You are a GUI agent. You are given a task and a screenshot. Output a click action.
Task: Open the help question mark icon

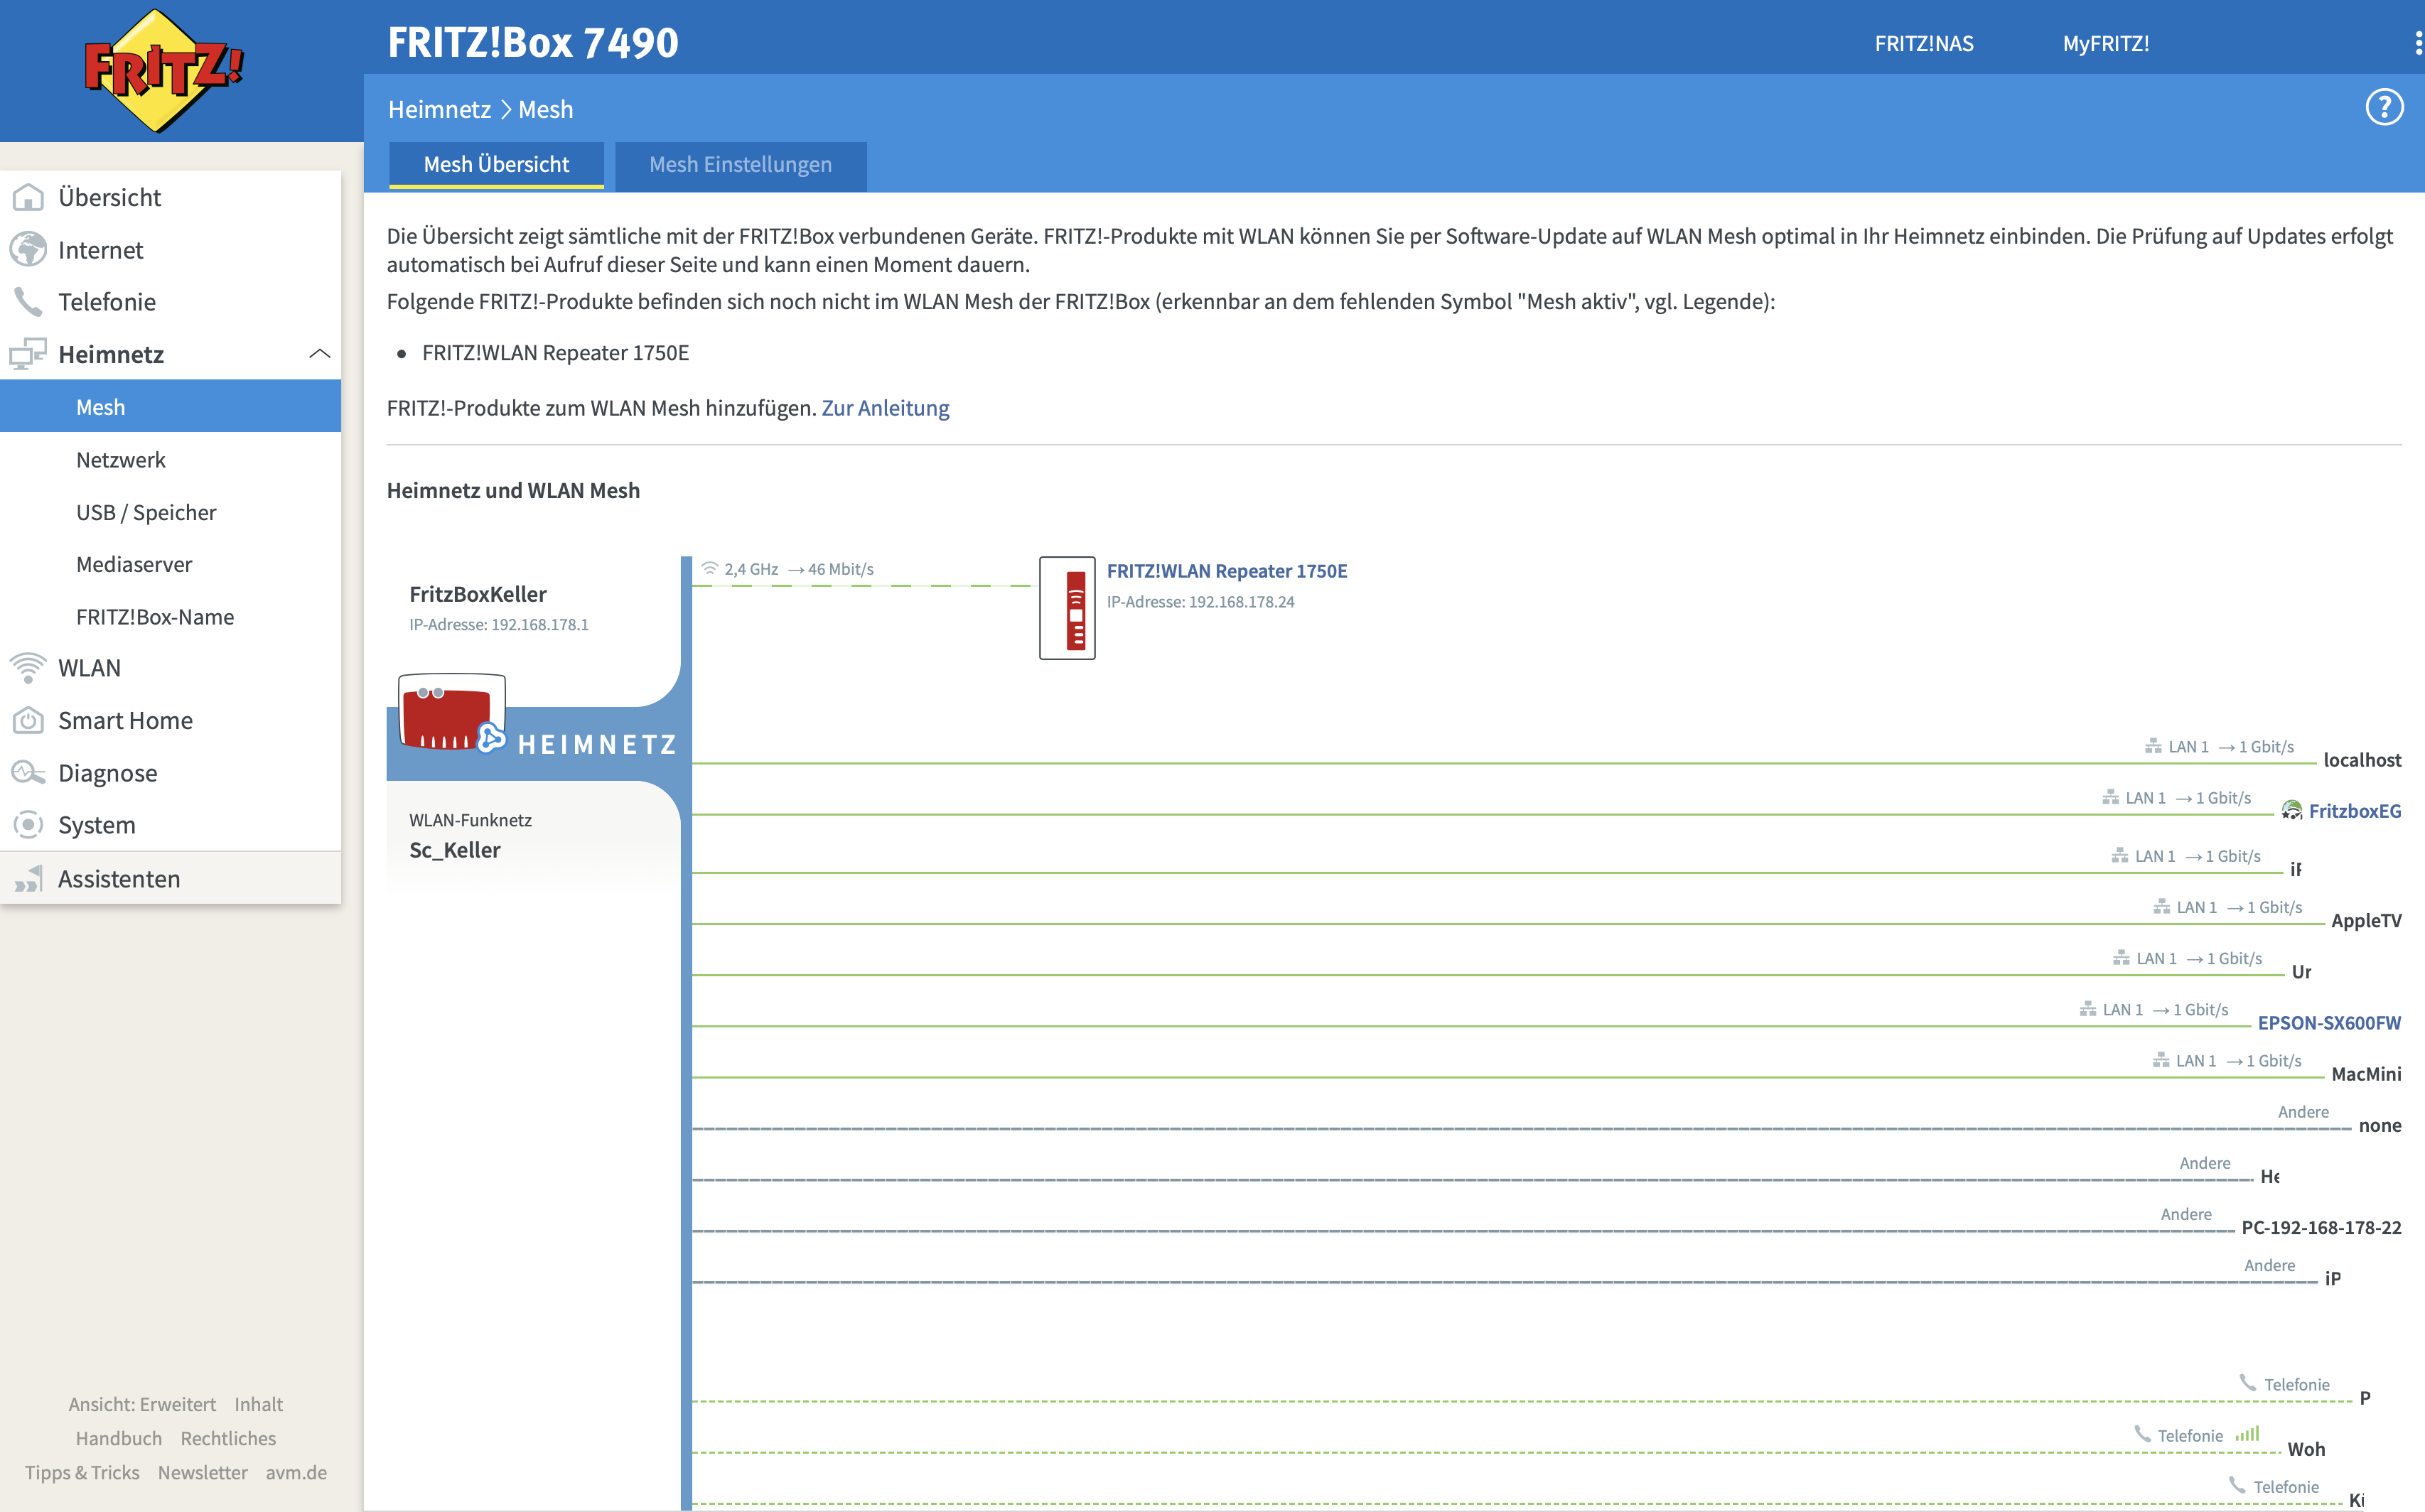[2384, 107]
